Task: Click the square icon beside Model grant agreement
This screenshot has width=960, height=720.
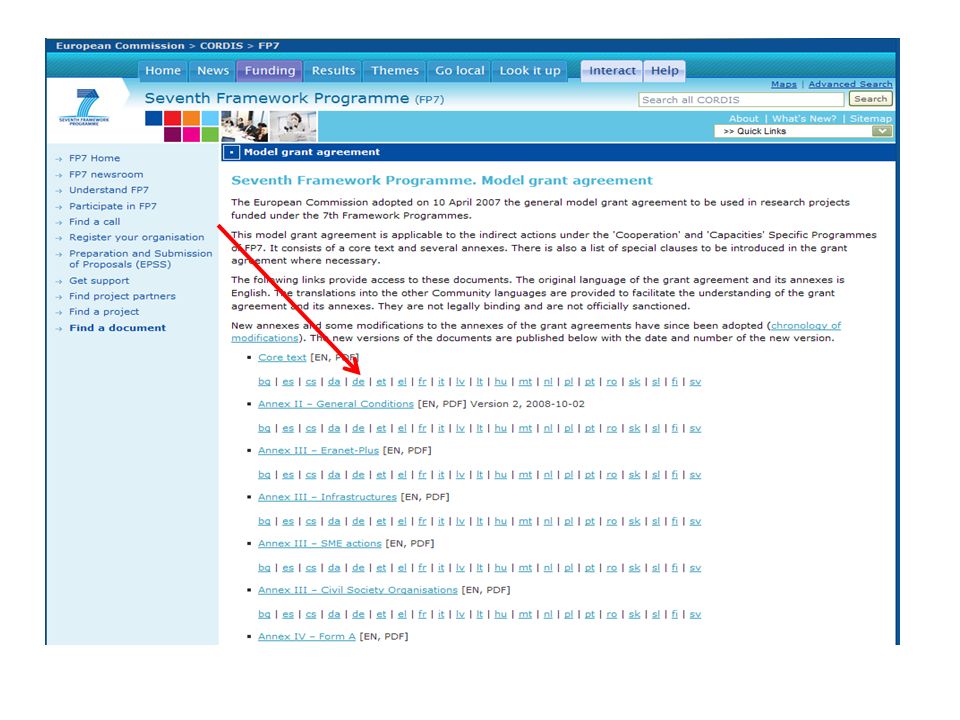Action: pos(231,152)
